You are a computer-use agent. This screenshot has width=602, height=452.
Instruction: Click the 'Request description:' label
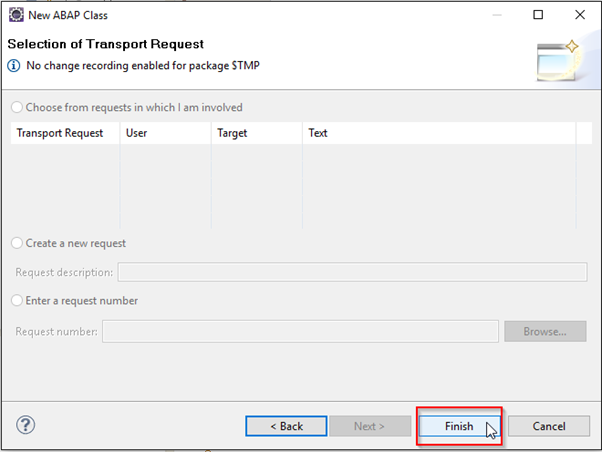[x=64, y=272]
